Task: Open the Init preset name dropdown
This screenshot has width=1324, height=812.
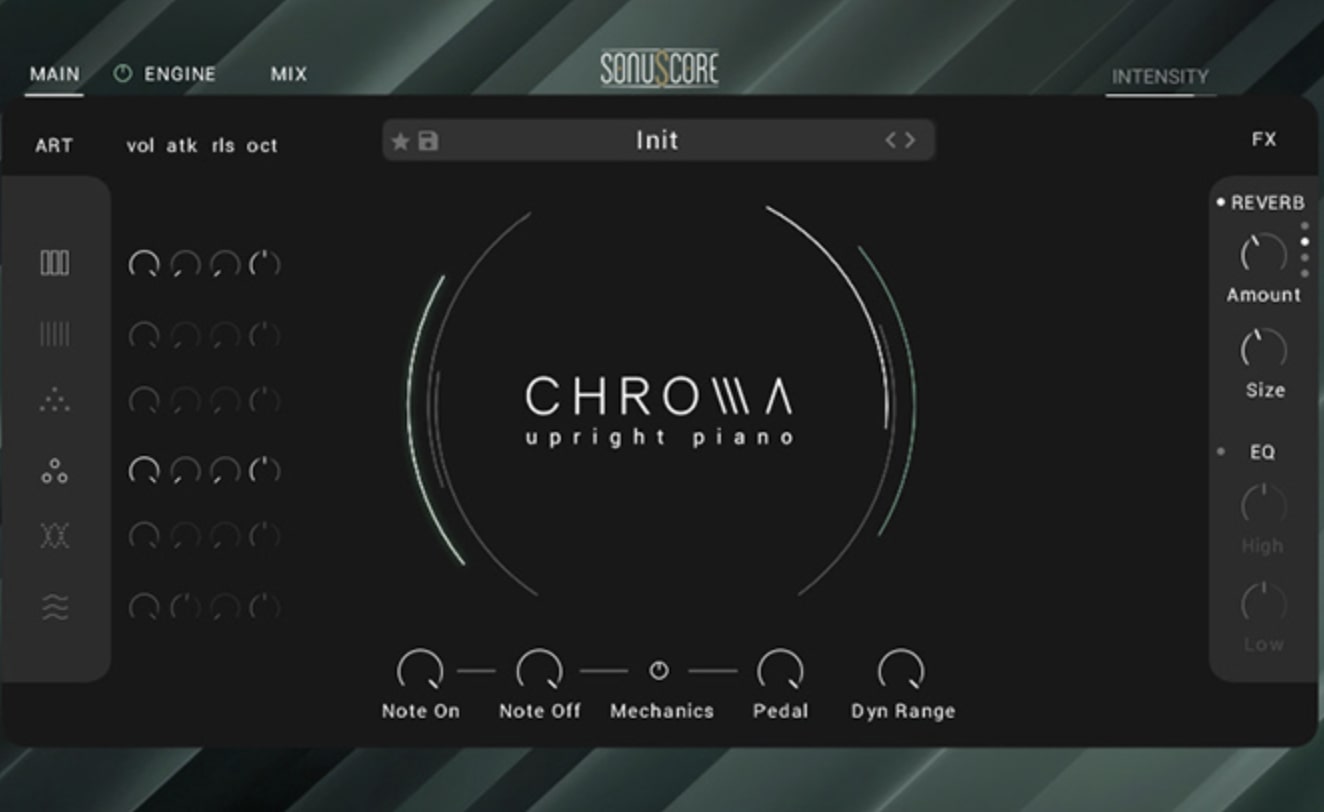Action: (657, 140)
